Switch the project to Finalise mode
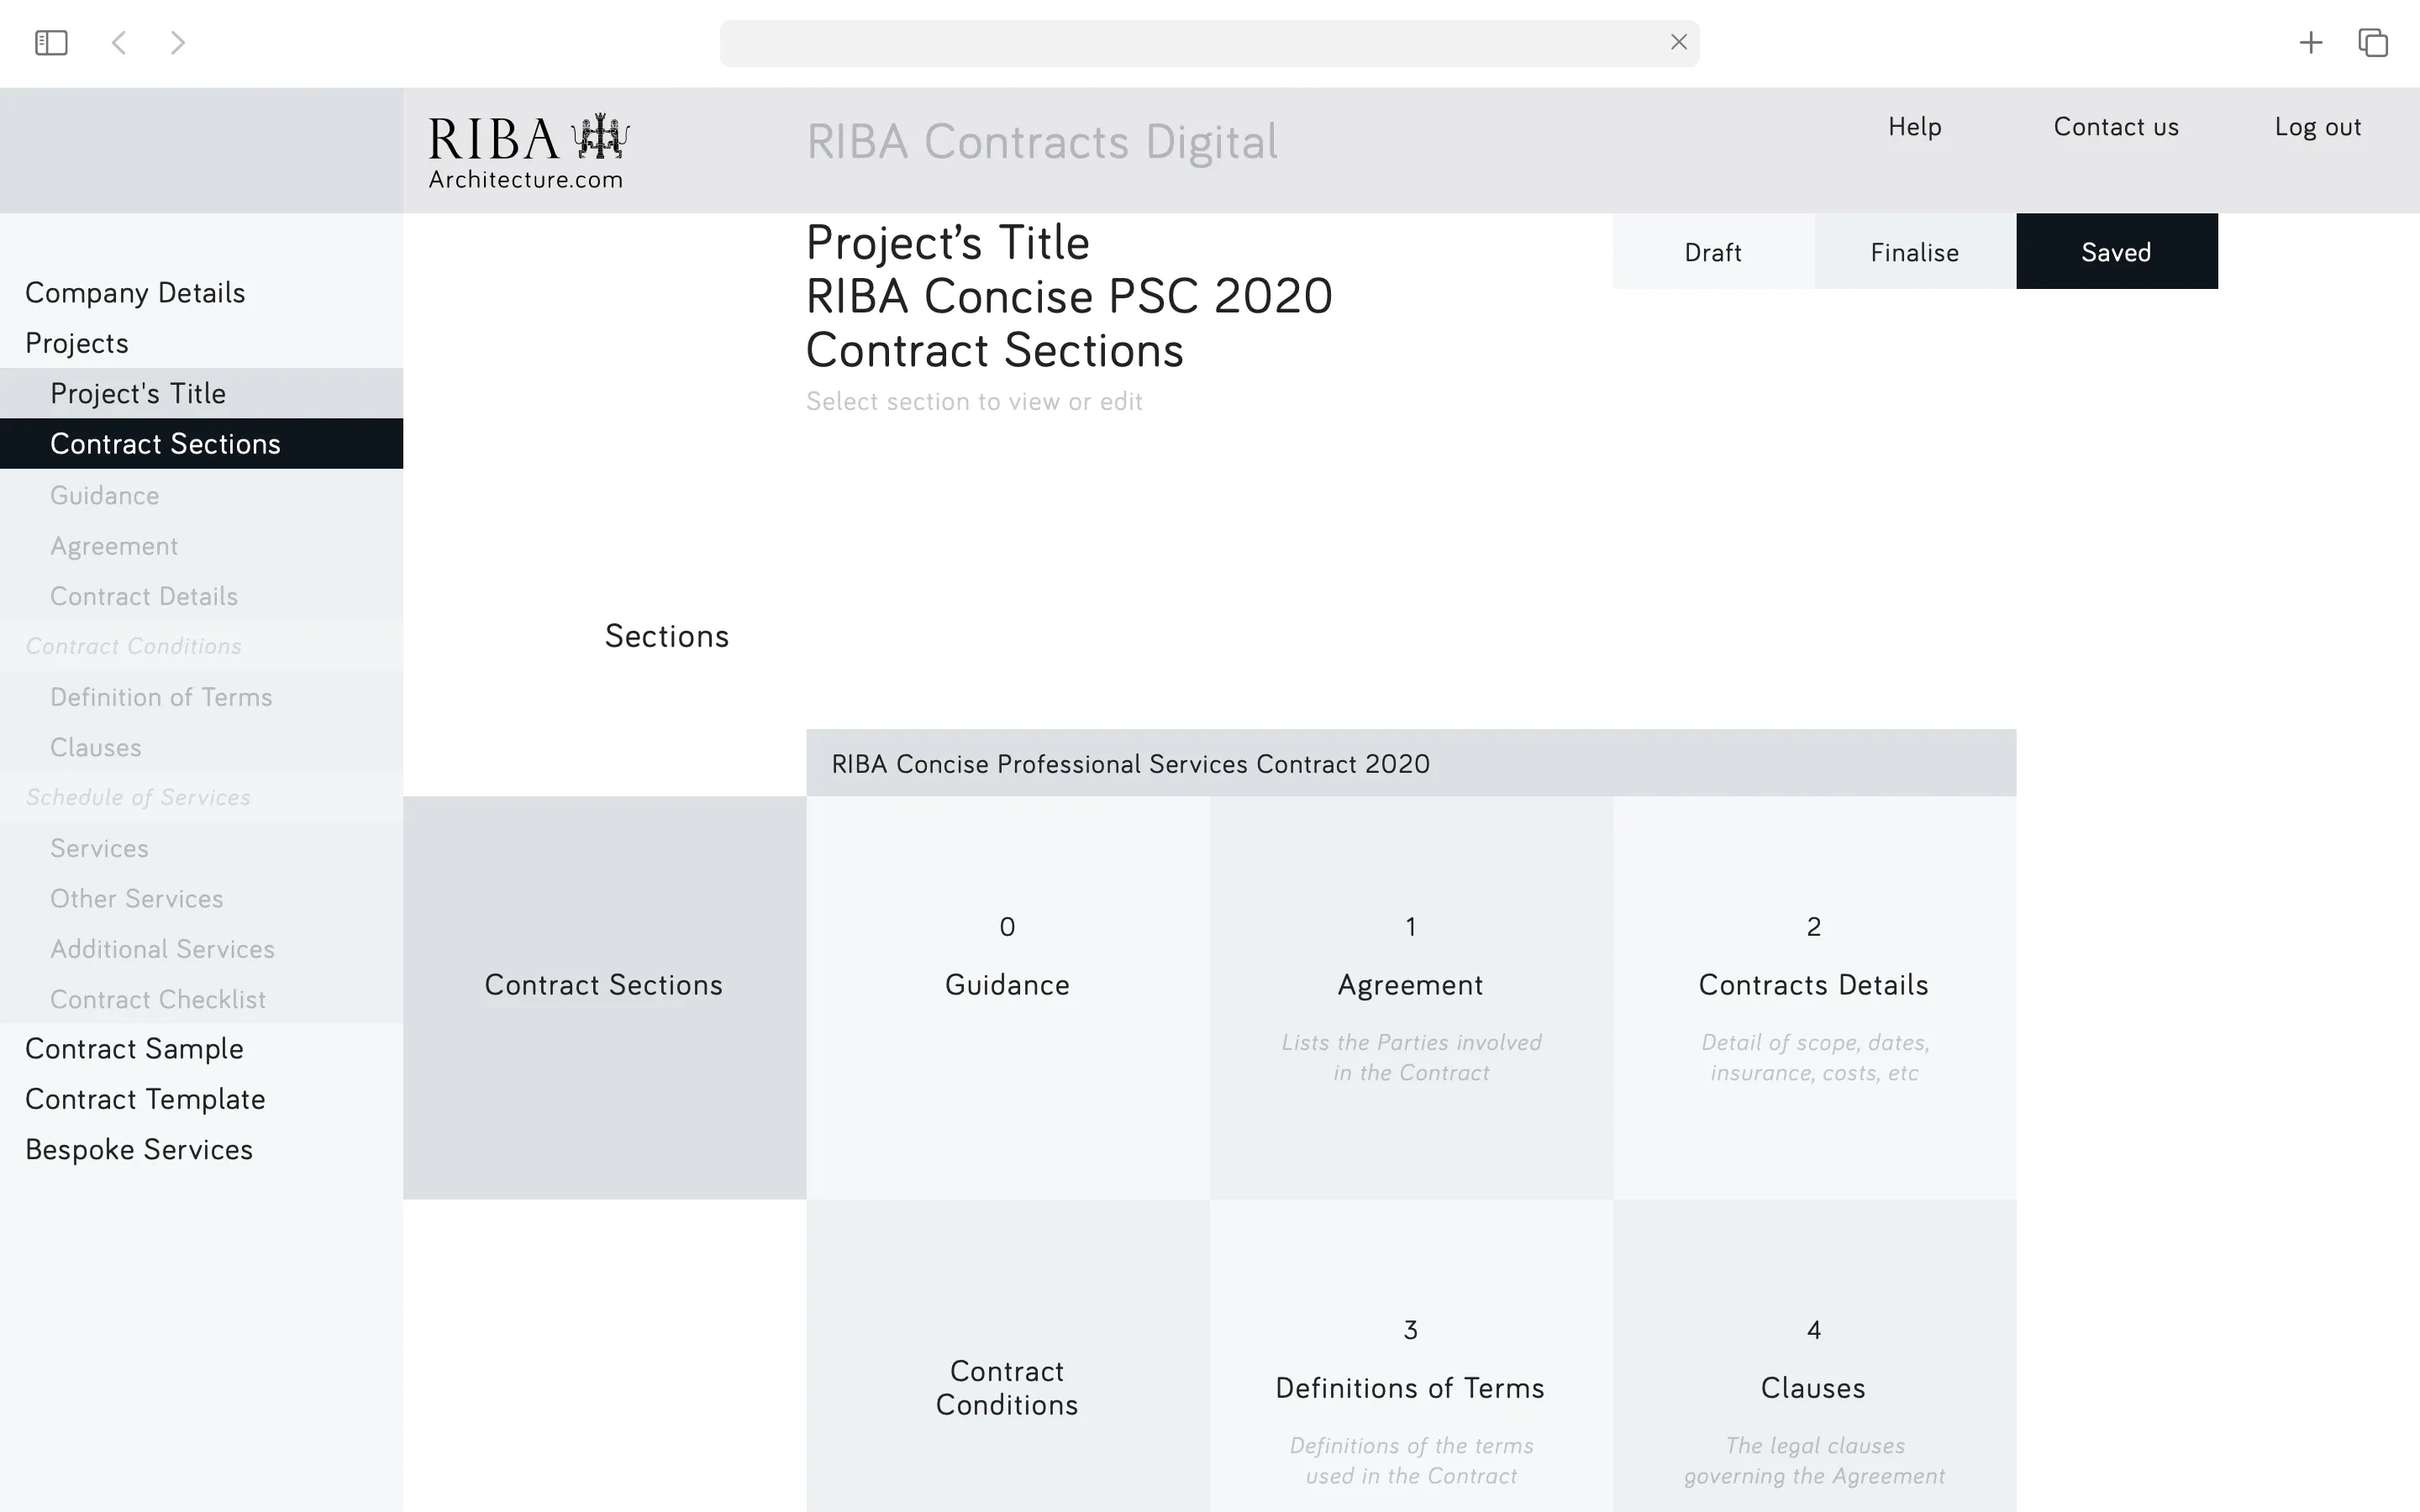This screenshot has height=1512, width=2420. pos(1914,252)
